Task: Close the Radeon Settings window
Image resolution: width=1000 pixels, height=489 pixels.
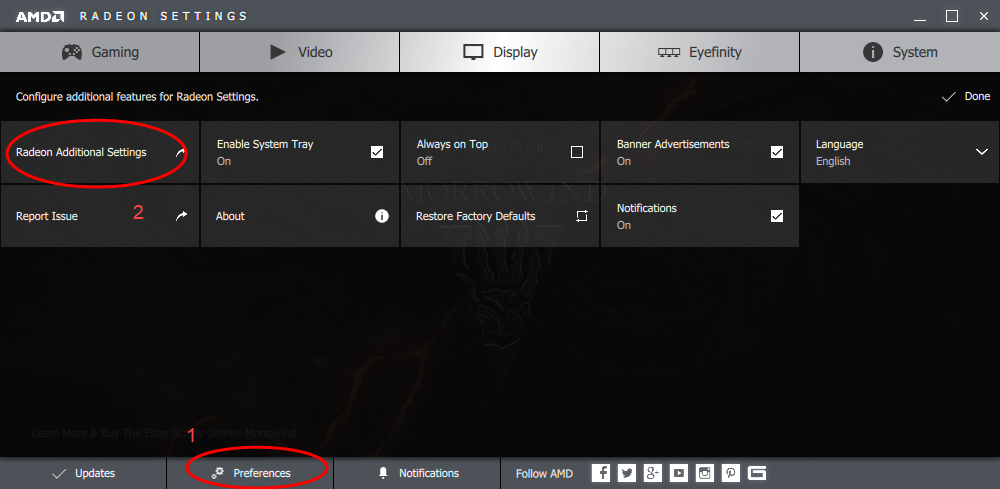Action: pyautogui.click(x=983, y=17)
